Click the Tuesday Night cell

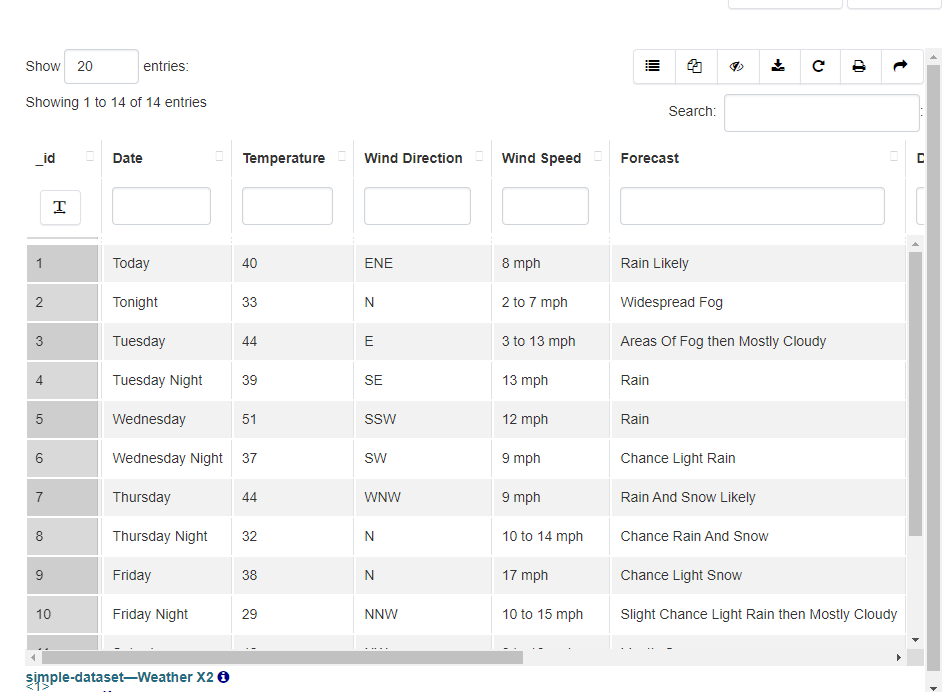[168, 380]
